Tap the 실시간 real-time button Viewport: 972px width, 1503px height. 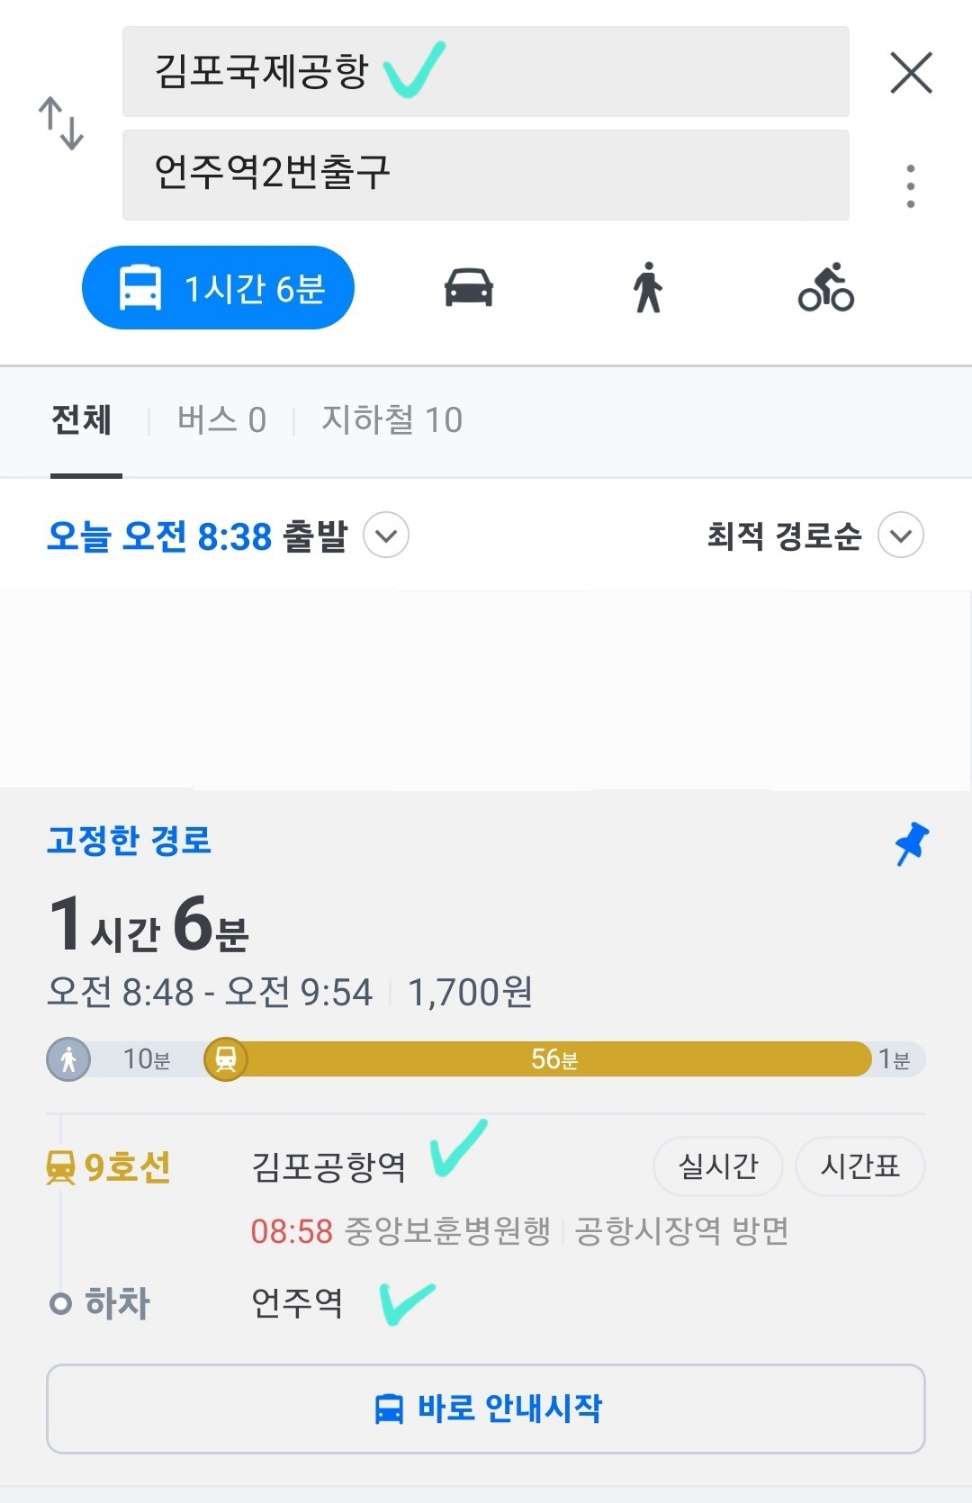(718, 1166)
